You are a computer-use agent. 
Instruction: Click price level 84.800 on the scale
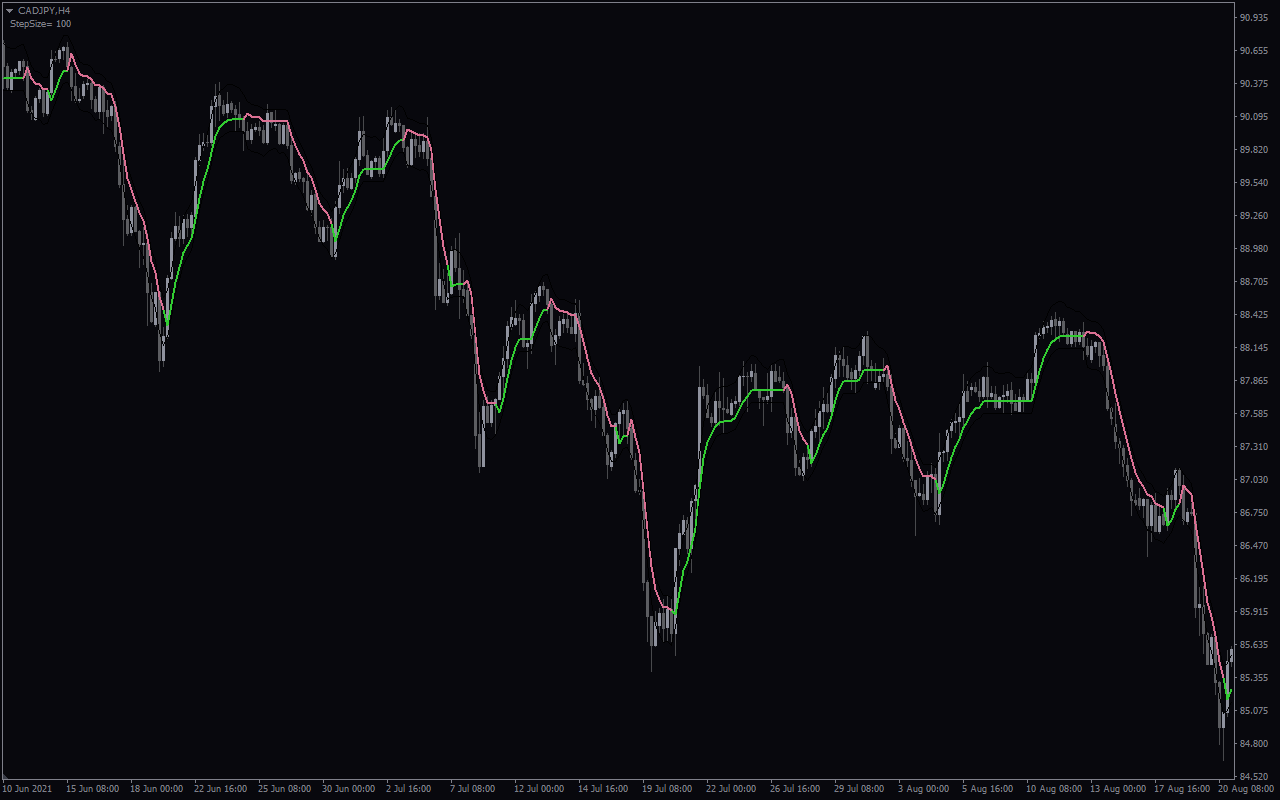point(1254,744)
